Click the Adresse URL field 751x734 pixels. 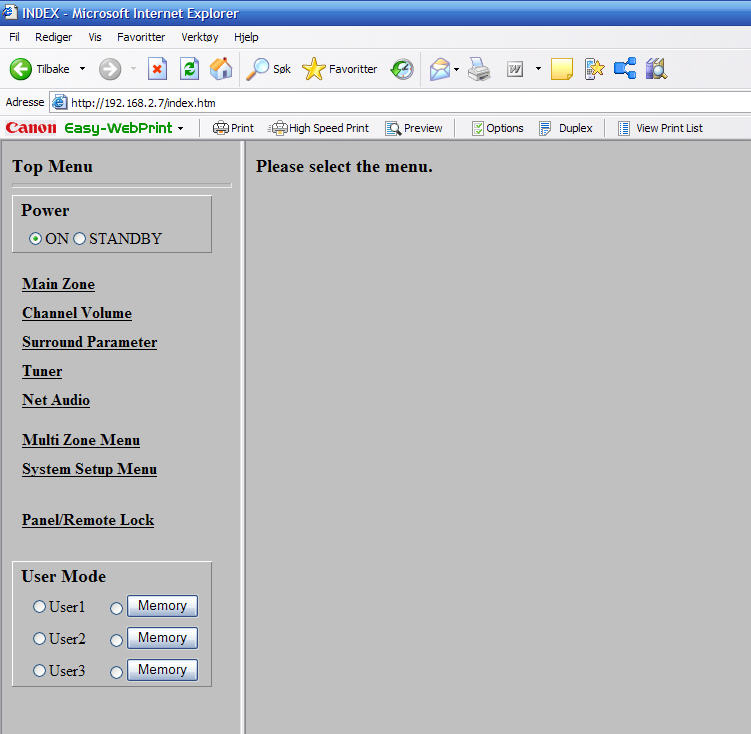tap(400, 102)
